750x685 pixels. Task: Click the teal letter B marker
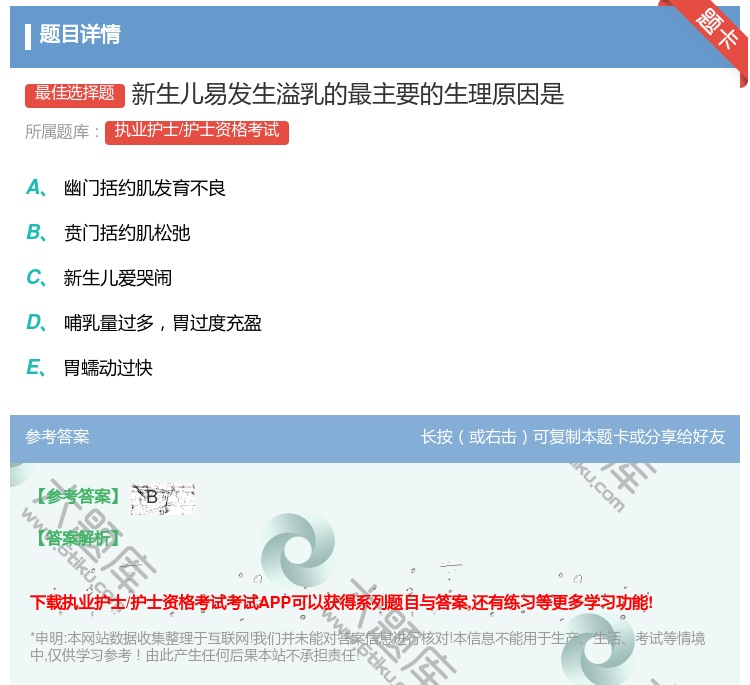(36, 232)
